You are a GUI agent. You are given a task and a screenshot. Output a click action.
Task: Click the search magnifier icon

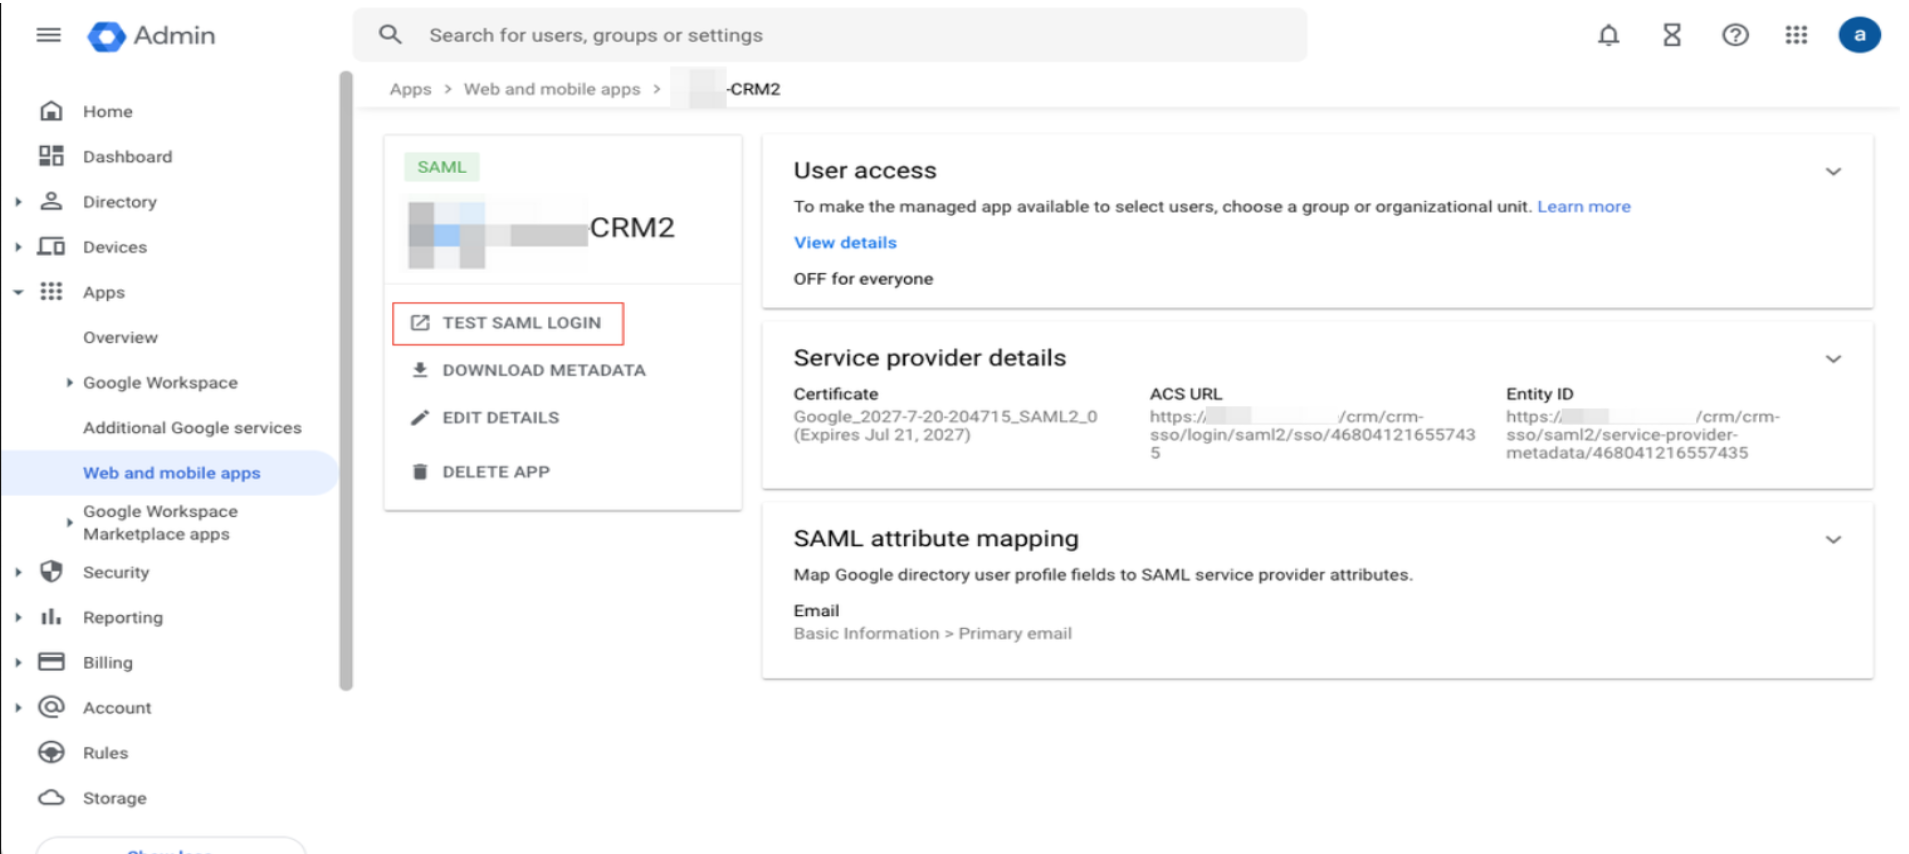click(x=390, y=35)
